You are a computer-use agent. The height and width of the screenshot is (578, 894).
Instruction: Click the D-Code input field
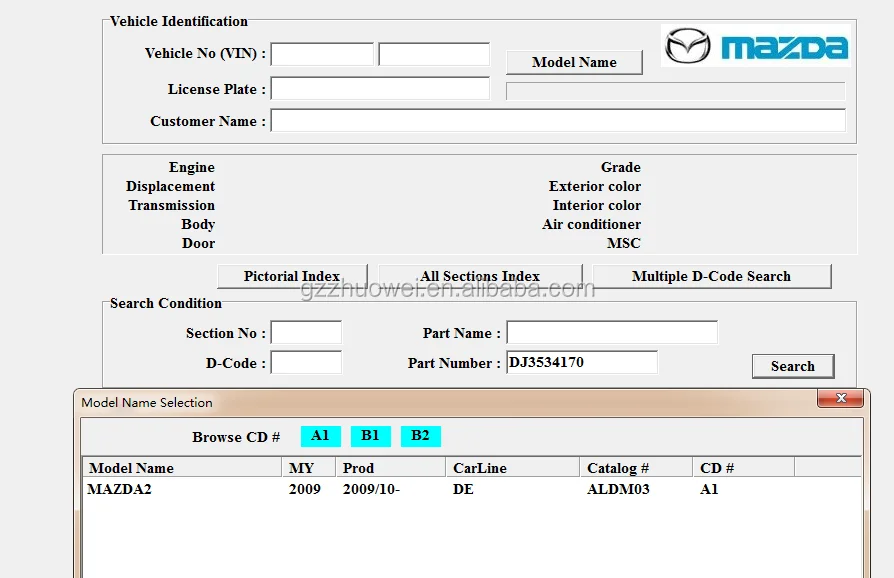click(x=306, y=363)
